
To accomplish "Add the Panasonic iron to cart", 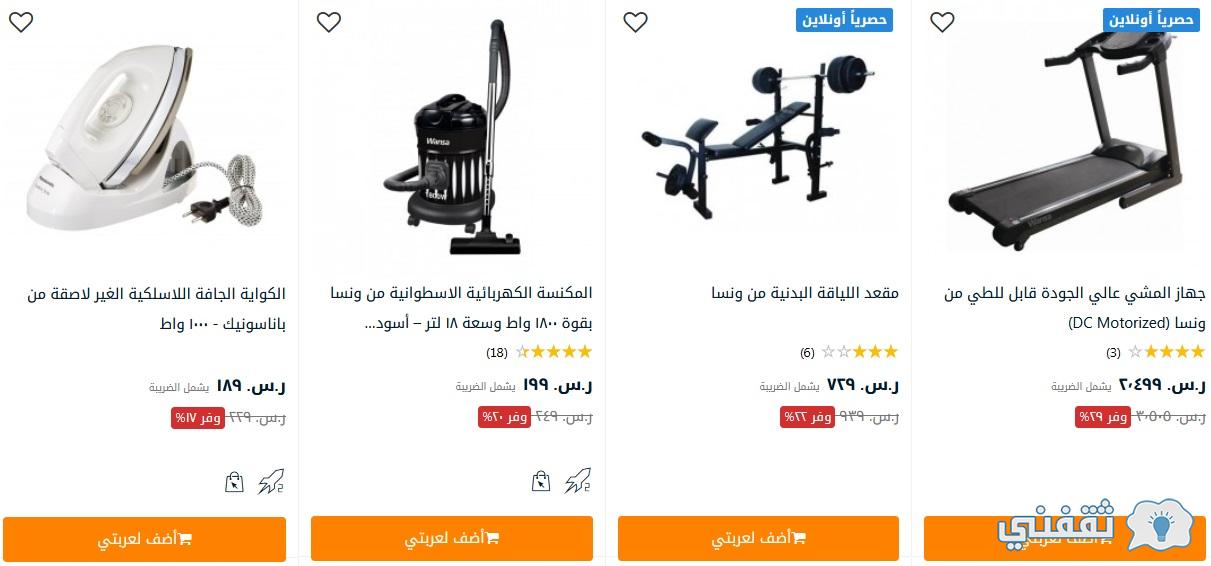I will click(144, 538).
